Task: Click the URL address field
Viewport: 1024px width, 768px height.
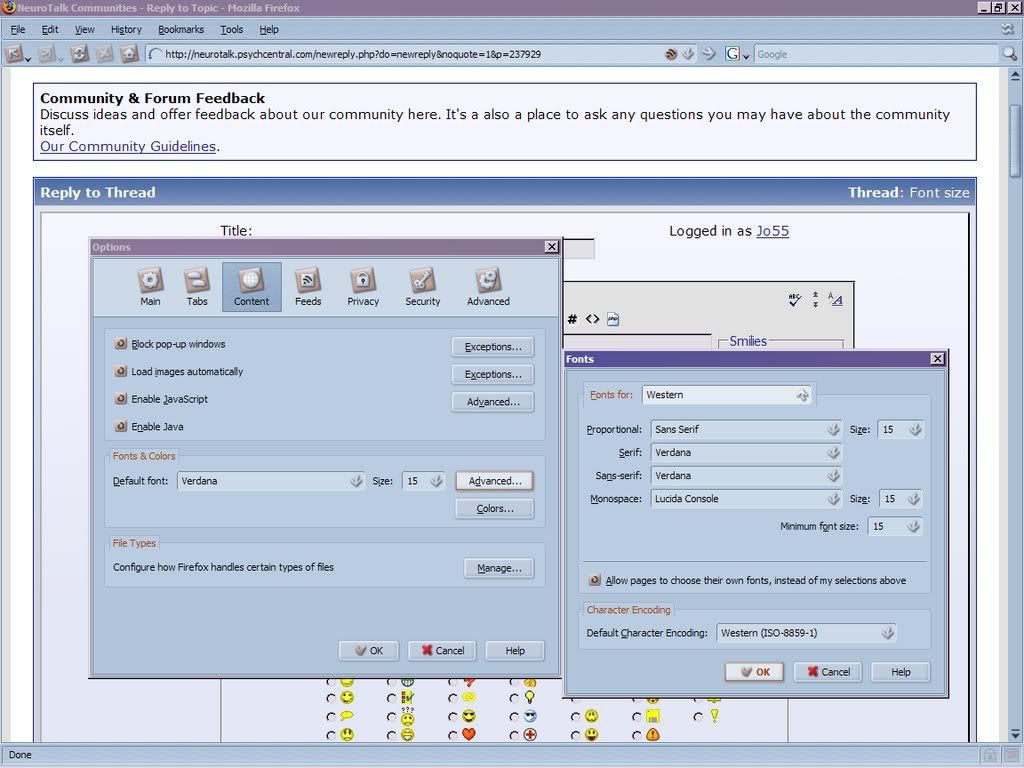Action: click(411, 54)
